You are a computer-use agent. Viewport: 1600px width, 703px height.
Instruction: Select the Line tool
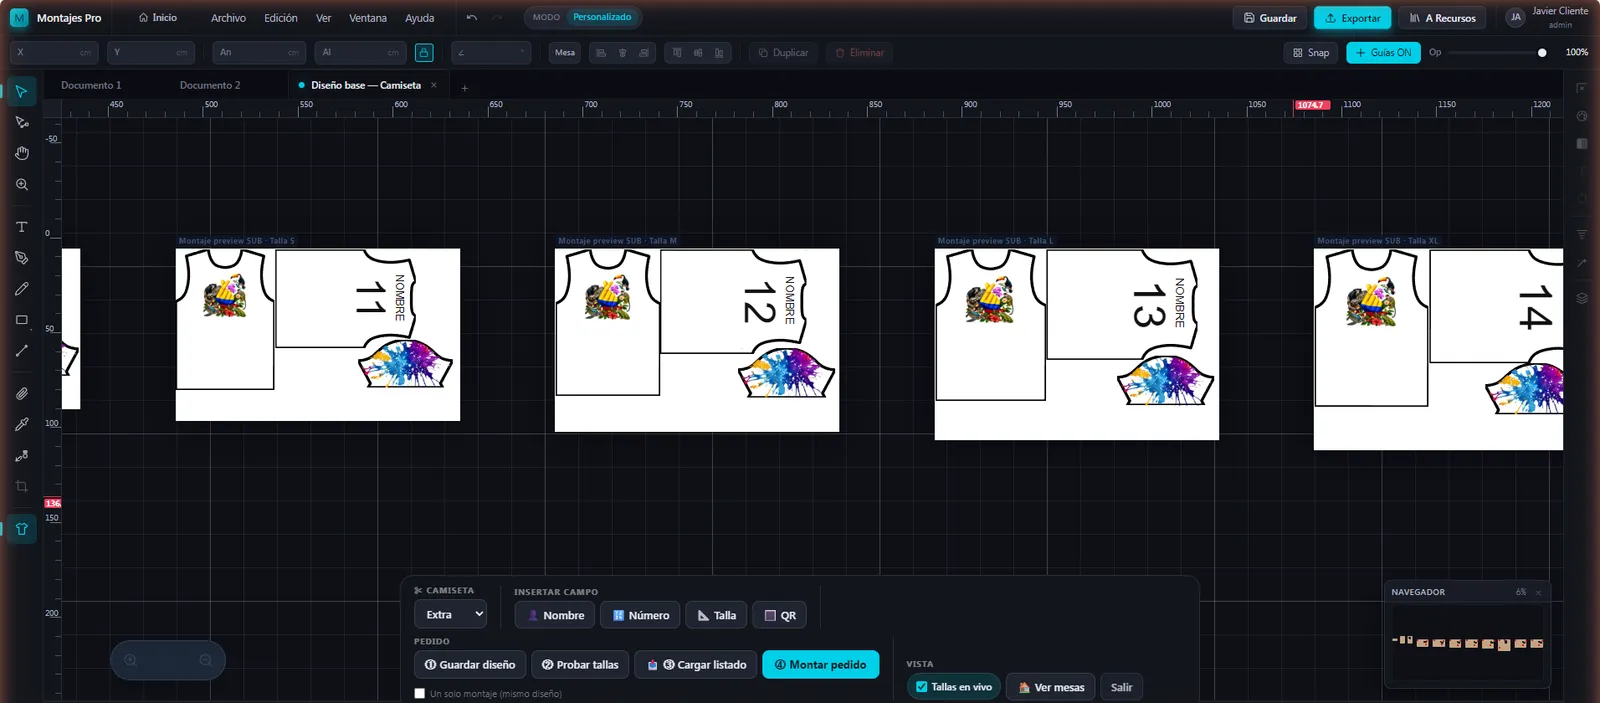[x=21, y=351]
